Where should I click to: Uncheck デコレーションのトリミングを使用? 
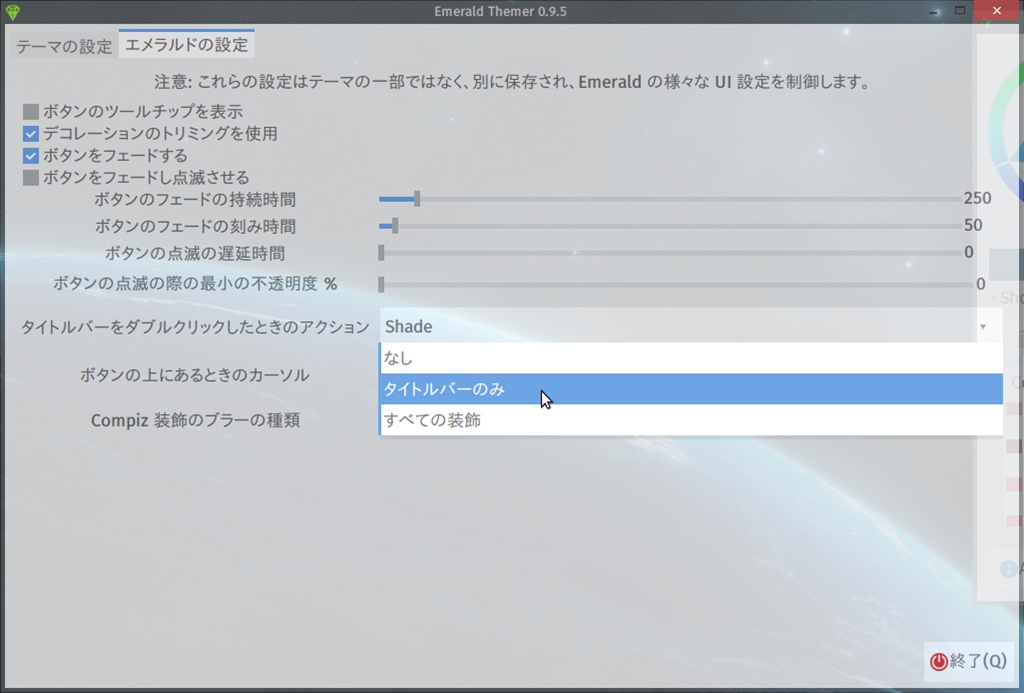31,134
